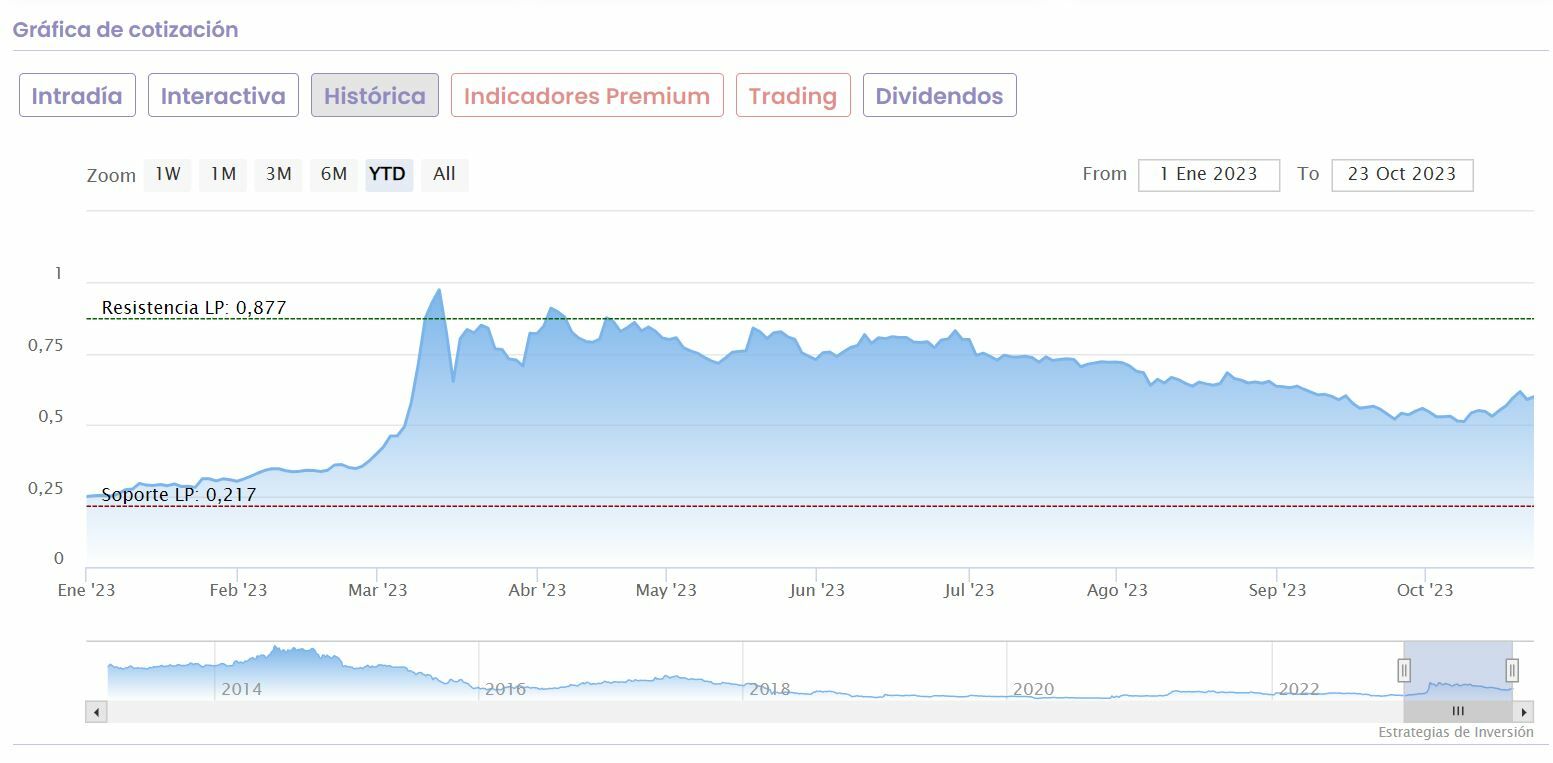Open the Intradía chart tab
The height and width of the screenshot is (763, 1553).
(77, 96)
